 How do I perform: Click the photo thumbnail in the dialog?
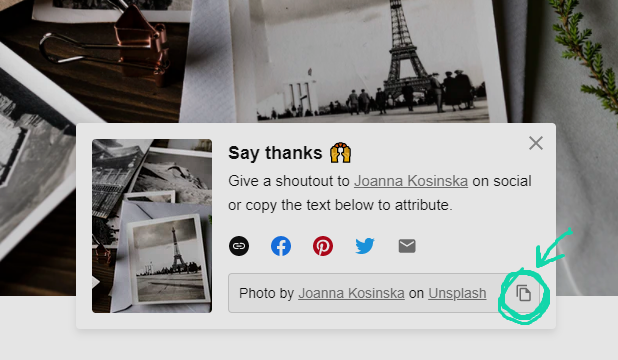click(x=152, y=226)
